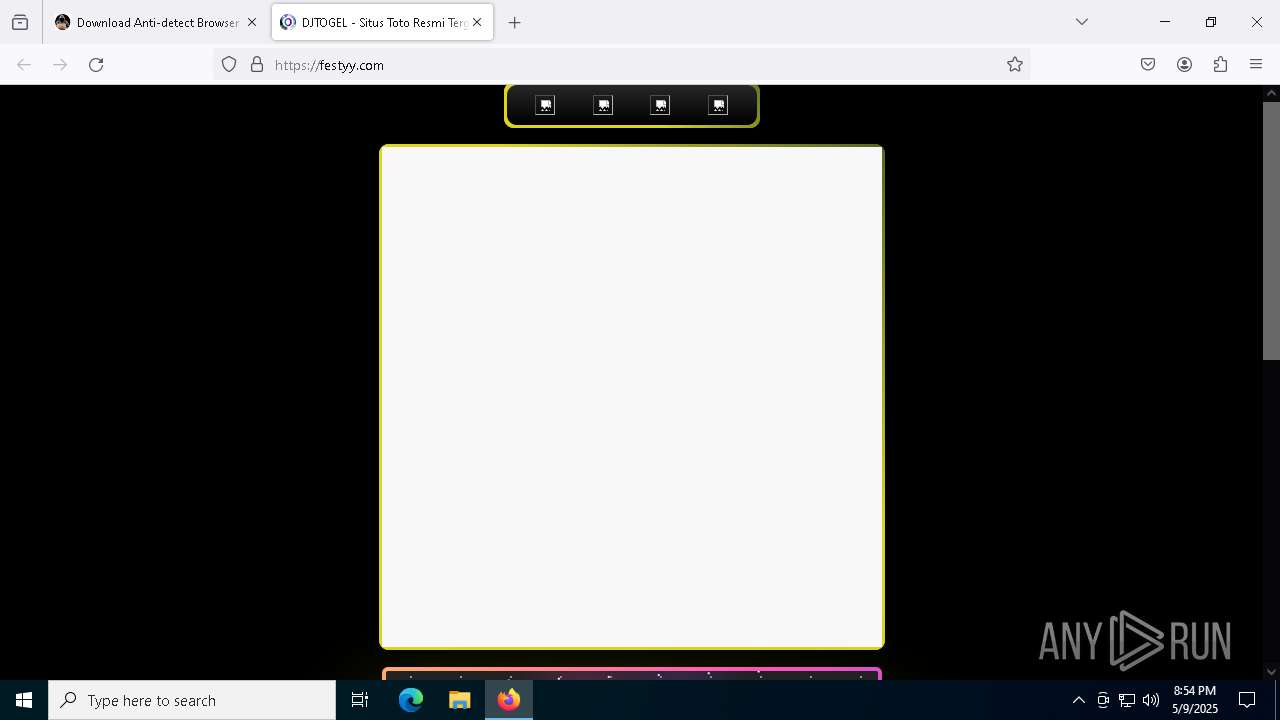Go forward to next page
Viewport: 1280px width, 720px height.
[60, 64]
